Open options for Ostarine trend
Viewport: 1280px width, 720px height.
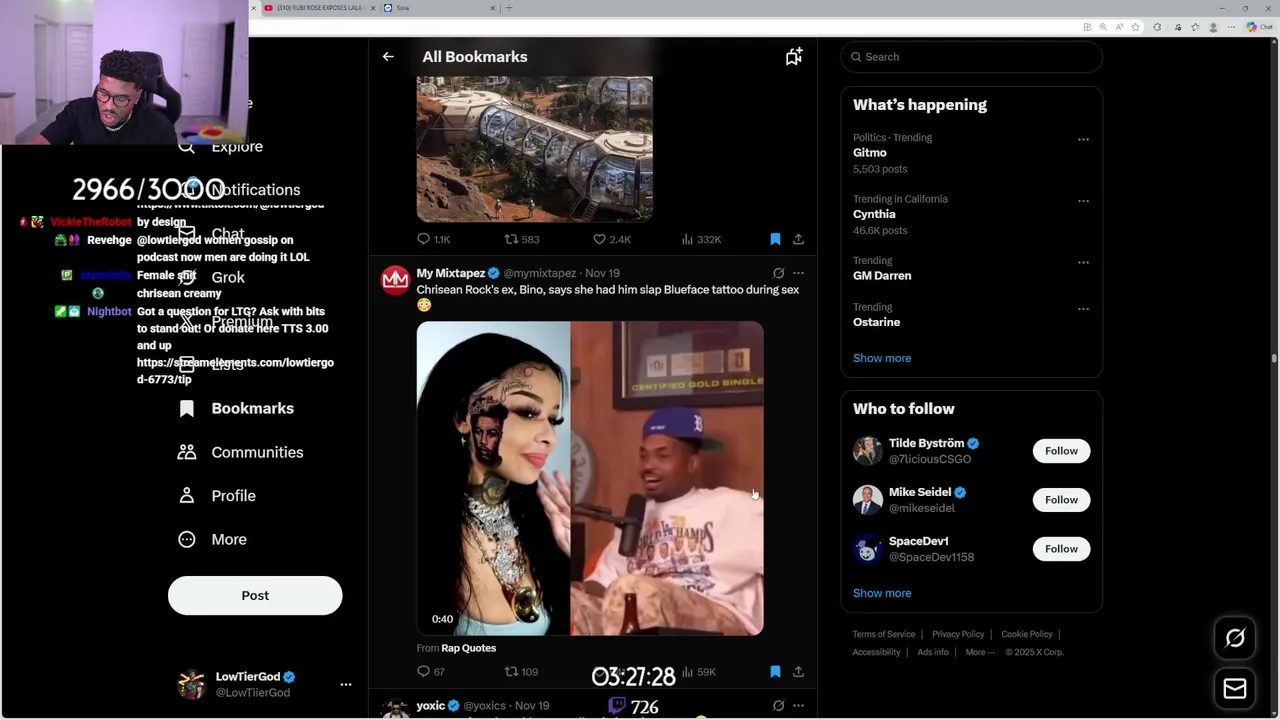pyautogui.click(x=1083, y=310)
